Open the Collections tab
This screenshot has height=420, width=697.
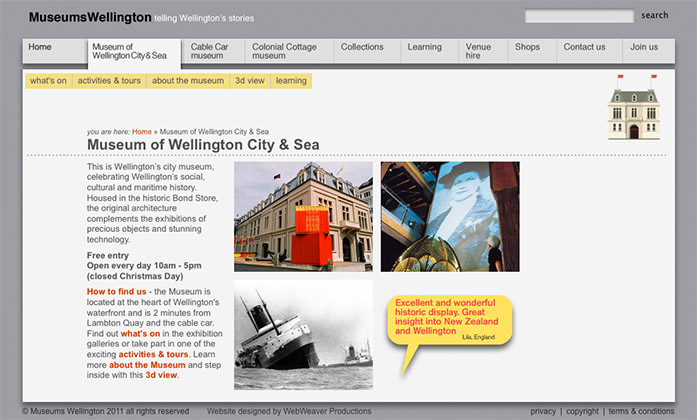[x=367, y=51]
